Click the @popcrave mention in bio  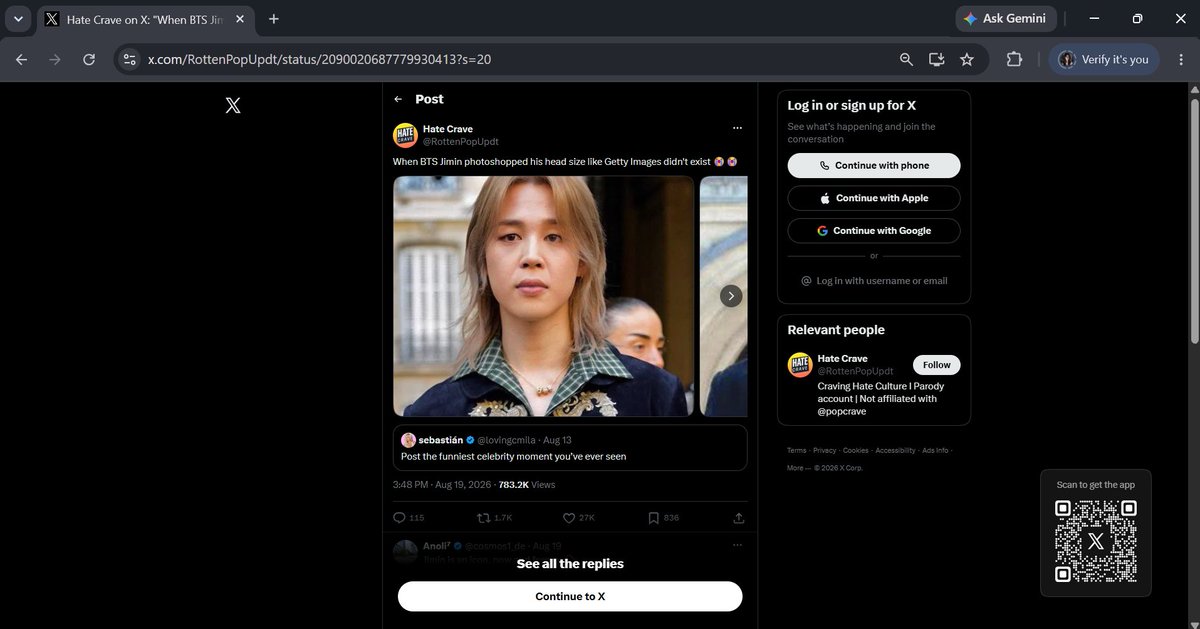(x=844, y=411)
